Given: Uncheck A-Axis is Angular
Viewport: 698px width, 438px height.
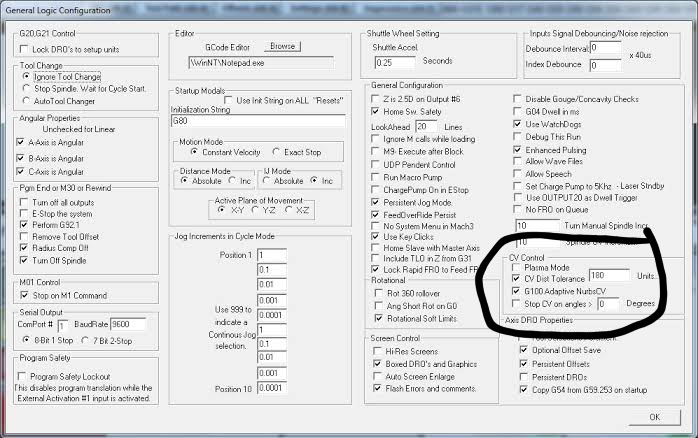Looking at the screenshot, I should (20, 142).
